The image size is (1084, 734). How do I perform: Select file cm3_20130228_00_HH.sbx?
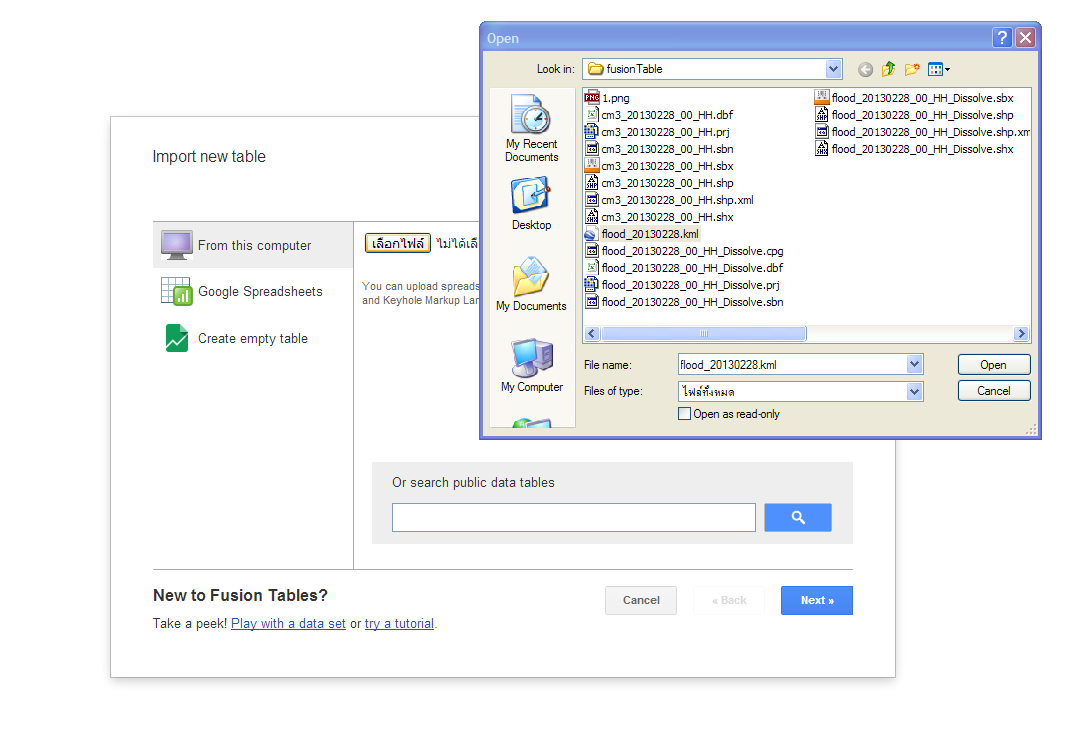click(660, 167)
